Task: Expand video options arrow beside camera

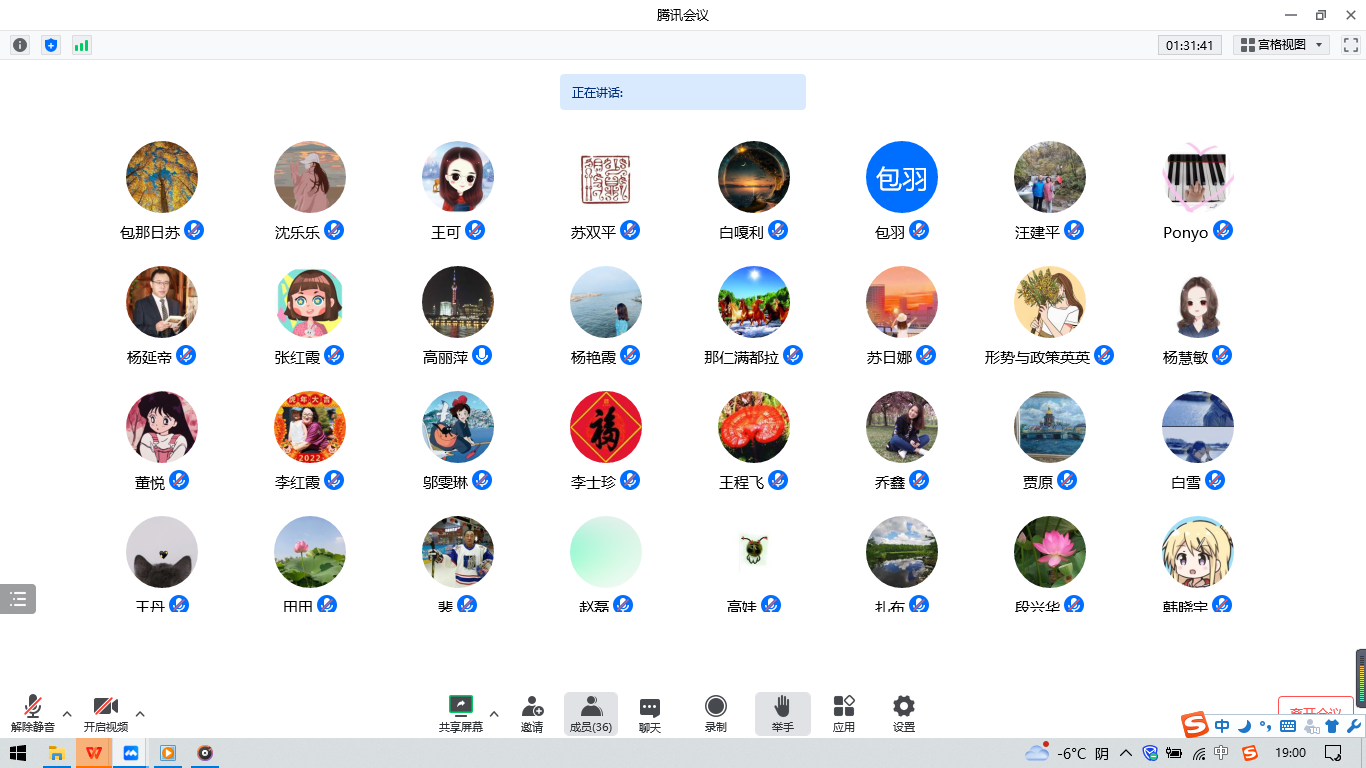Action: 140,713
